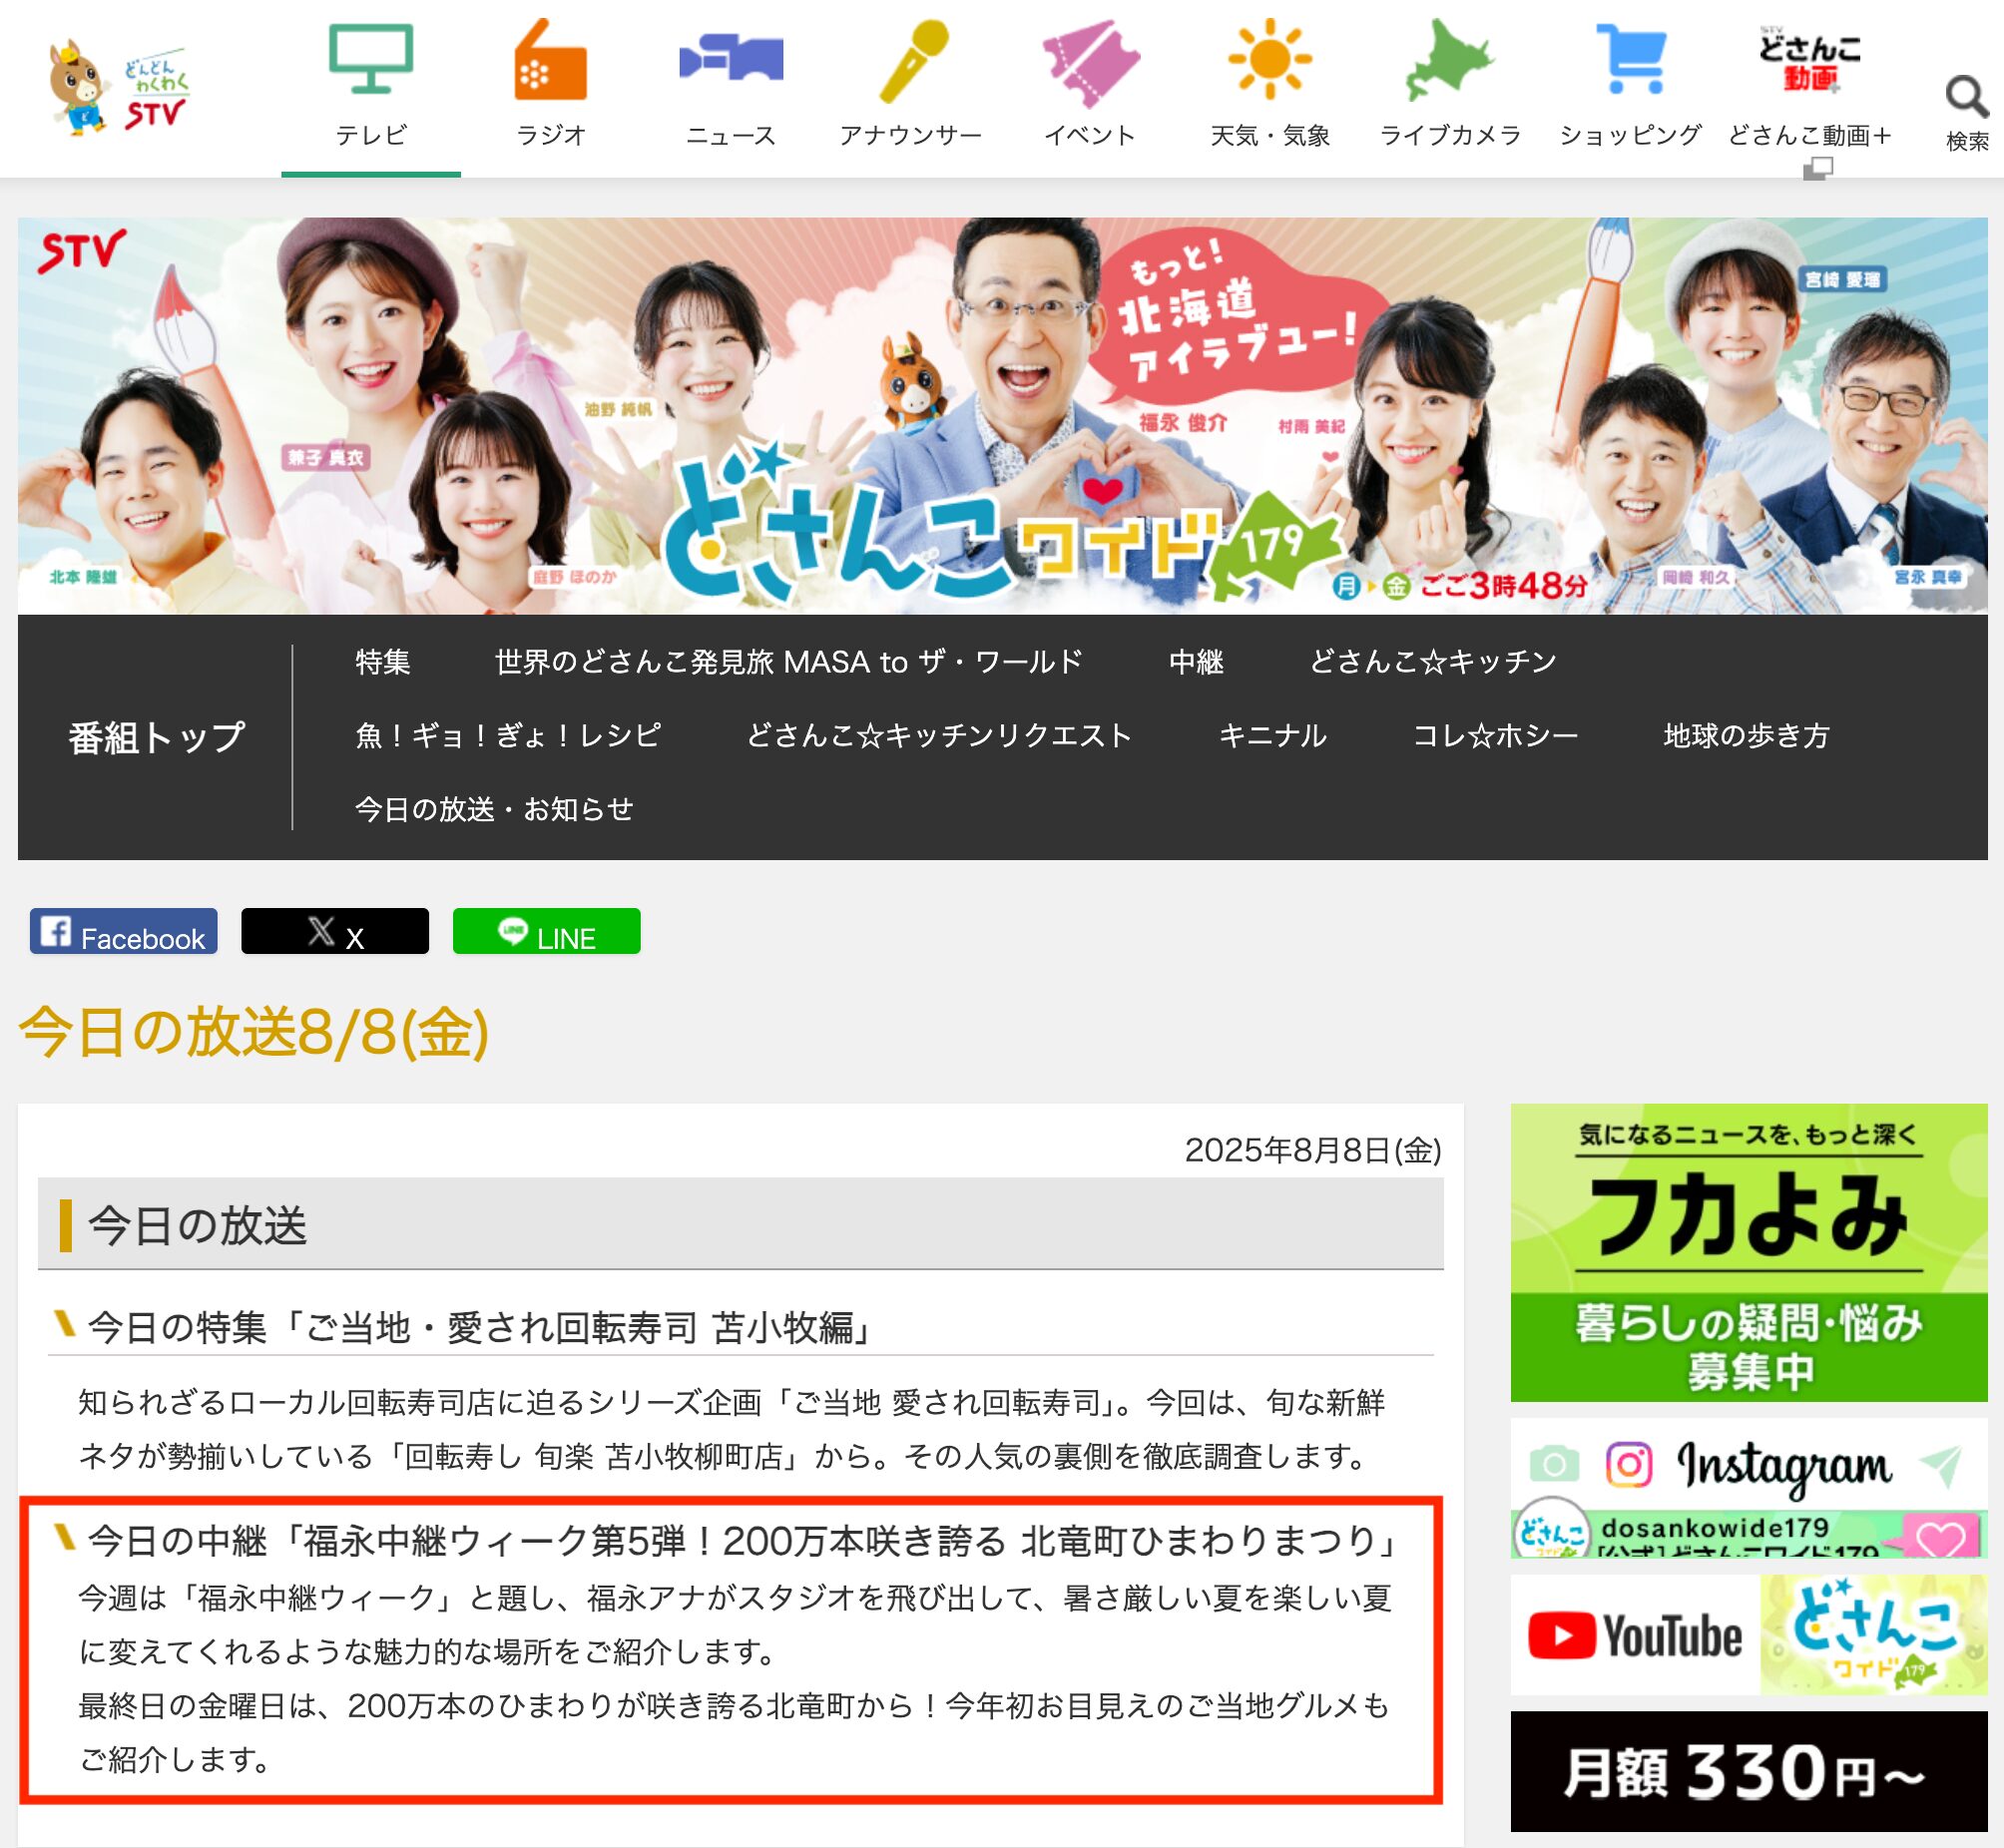Go to 番組トップ program menu

157,737
